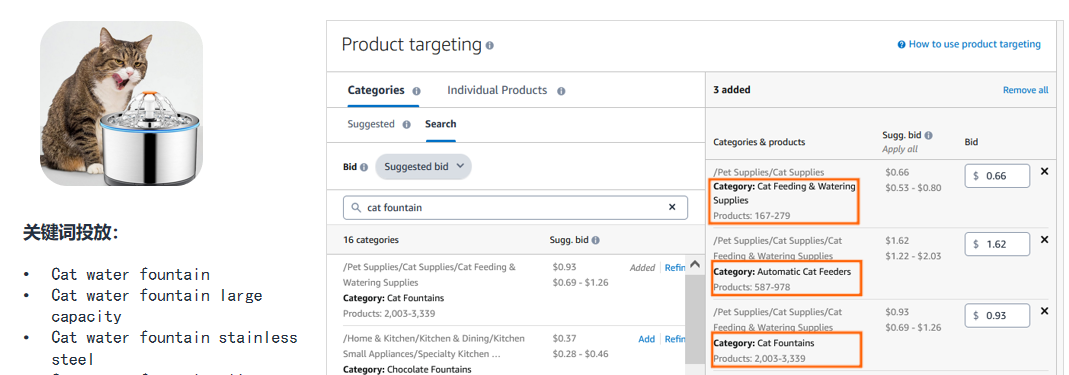Click the cat fountain search field

point(515,207)
